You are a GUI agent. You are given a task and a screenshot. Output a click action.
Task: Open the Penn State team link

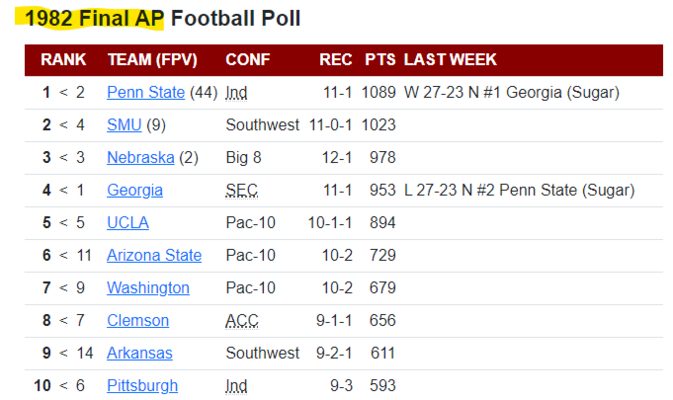click(146, 92)
